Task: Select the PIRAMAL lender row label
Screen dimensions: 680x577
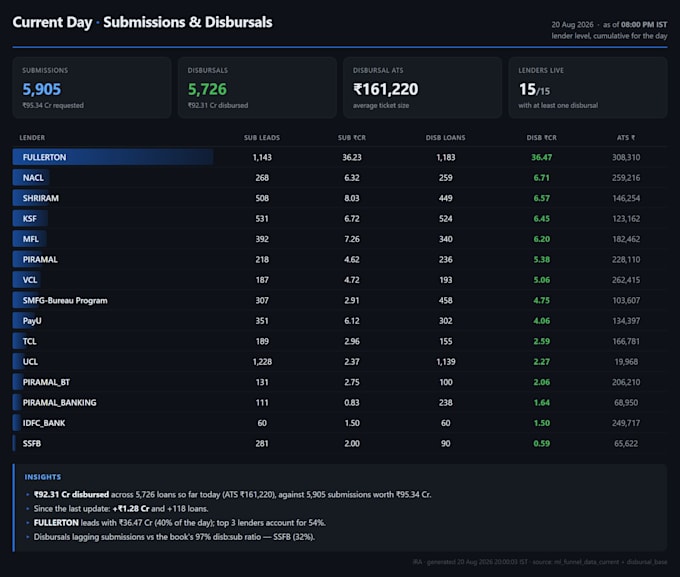Action: [x=40, y=259]
